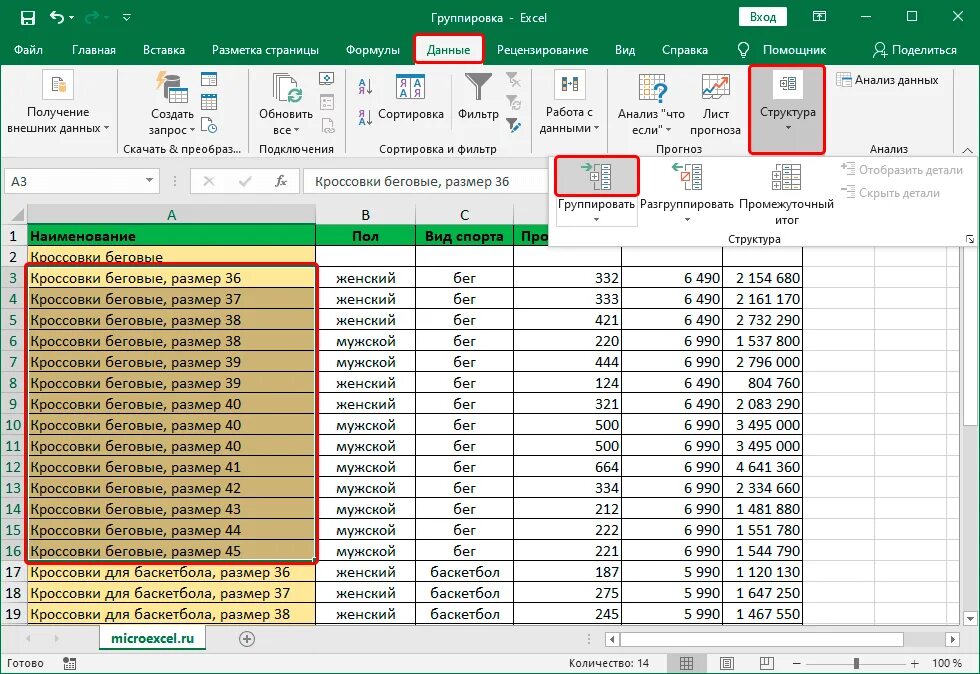The width and height of the screenshot is (980, 674).
Task: Expand the Обновить все dropdown arrow
Action: click(x=296, y=130)
